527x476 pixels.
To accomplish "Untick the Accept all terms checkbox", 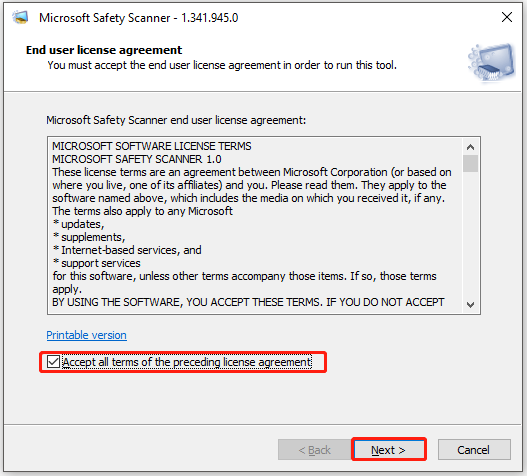I will (53, 362).
